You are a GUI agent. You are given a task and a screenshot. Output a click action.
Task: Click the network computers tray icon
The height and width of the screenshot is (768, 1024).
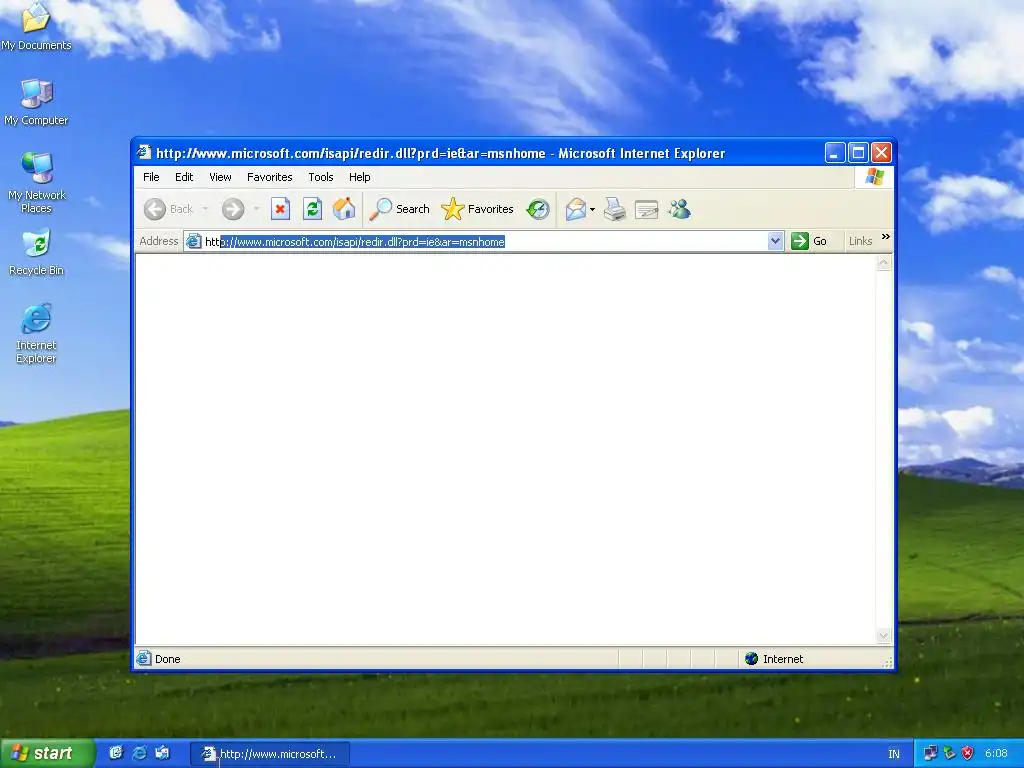[x=931, y=753]
